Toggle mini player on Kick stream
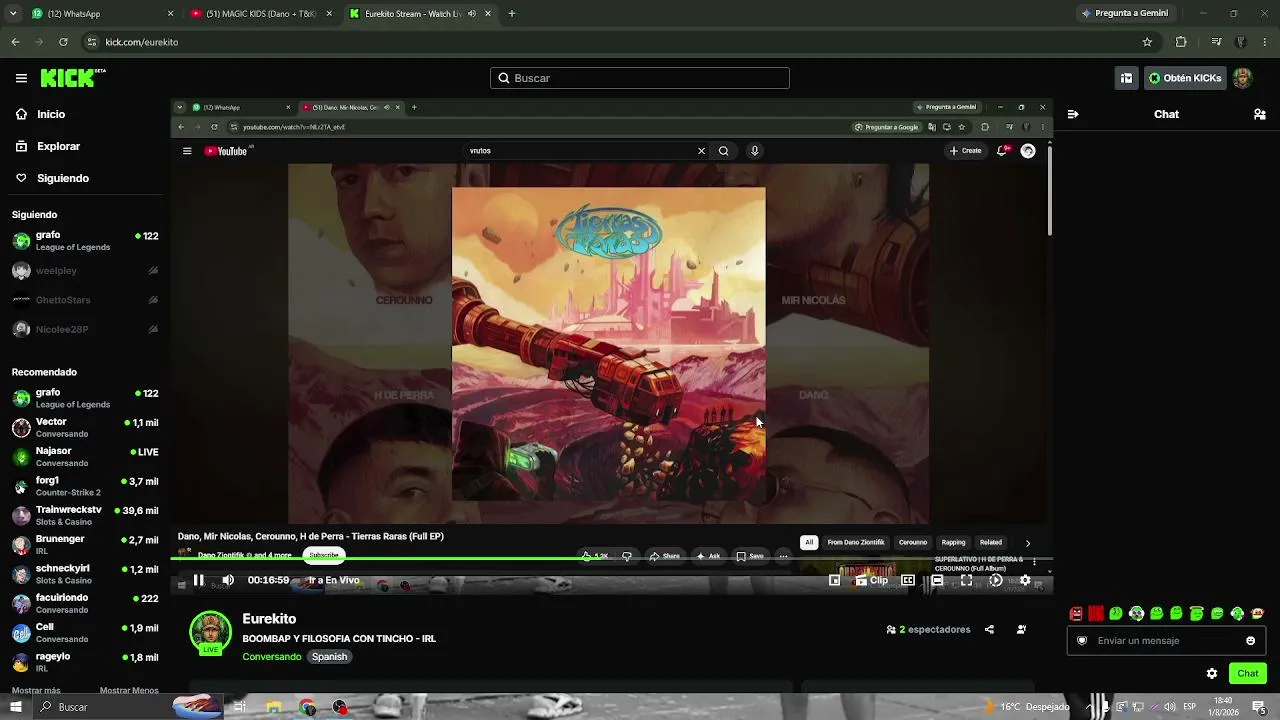This screenshot has height=720, width=1280. [835, 580]
